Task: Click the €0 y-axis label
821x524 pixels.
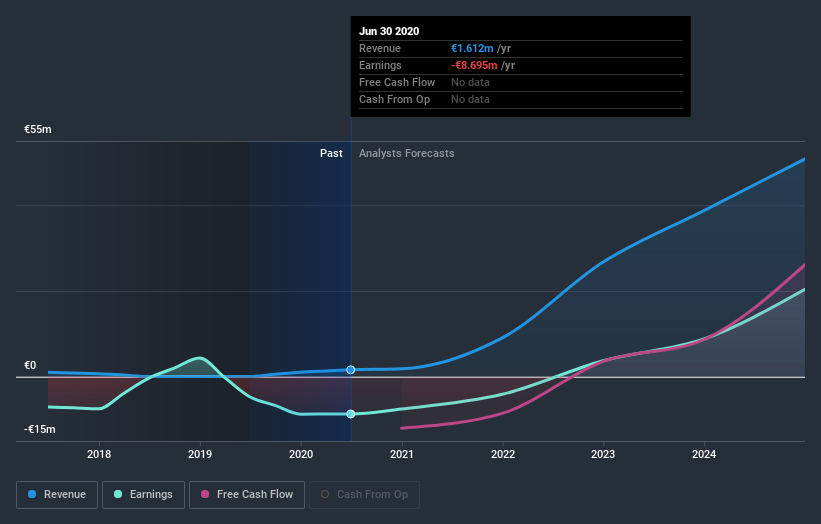Action: pyautogui.click(x=30, y=365)
